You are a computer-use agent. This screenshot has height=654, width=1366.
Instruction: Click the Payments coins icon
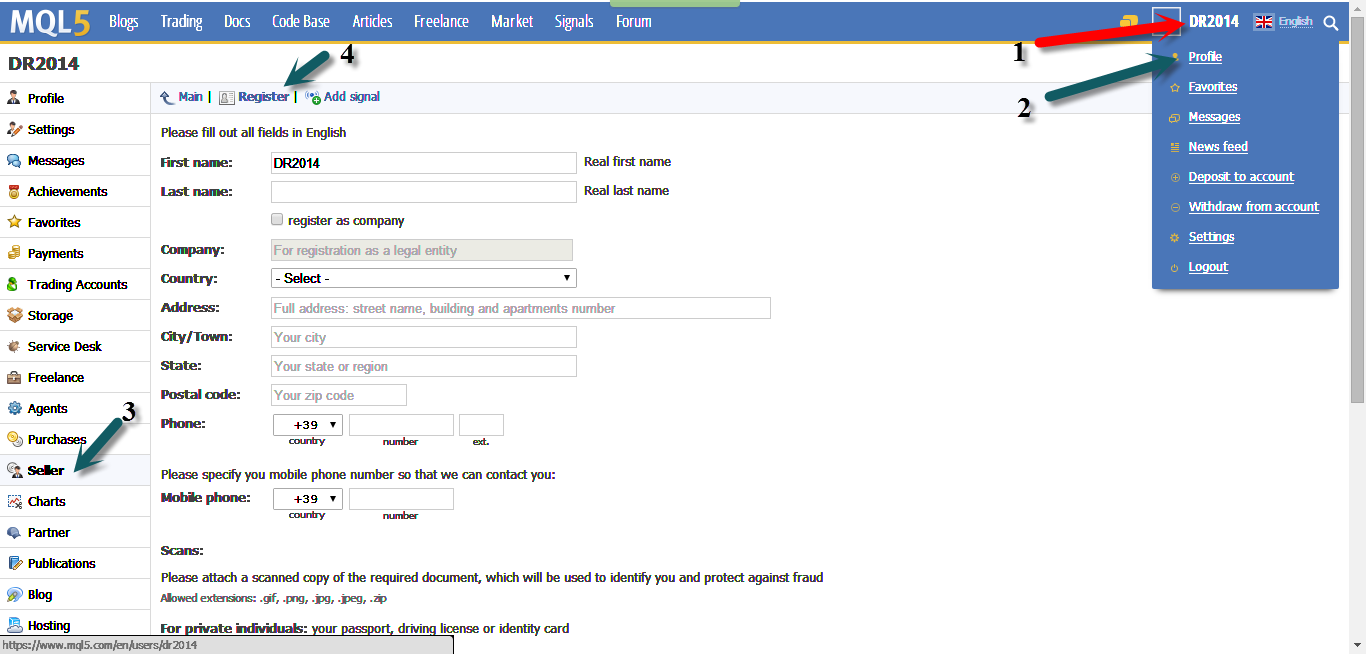coord(14,253)
